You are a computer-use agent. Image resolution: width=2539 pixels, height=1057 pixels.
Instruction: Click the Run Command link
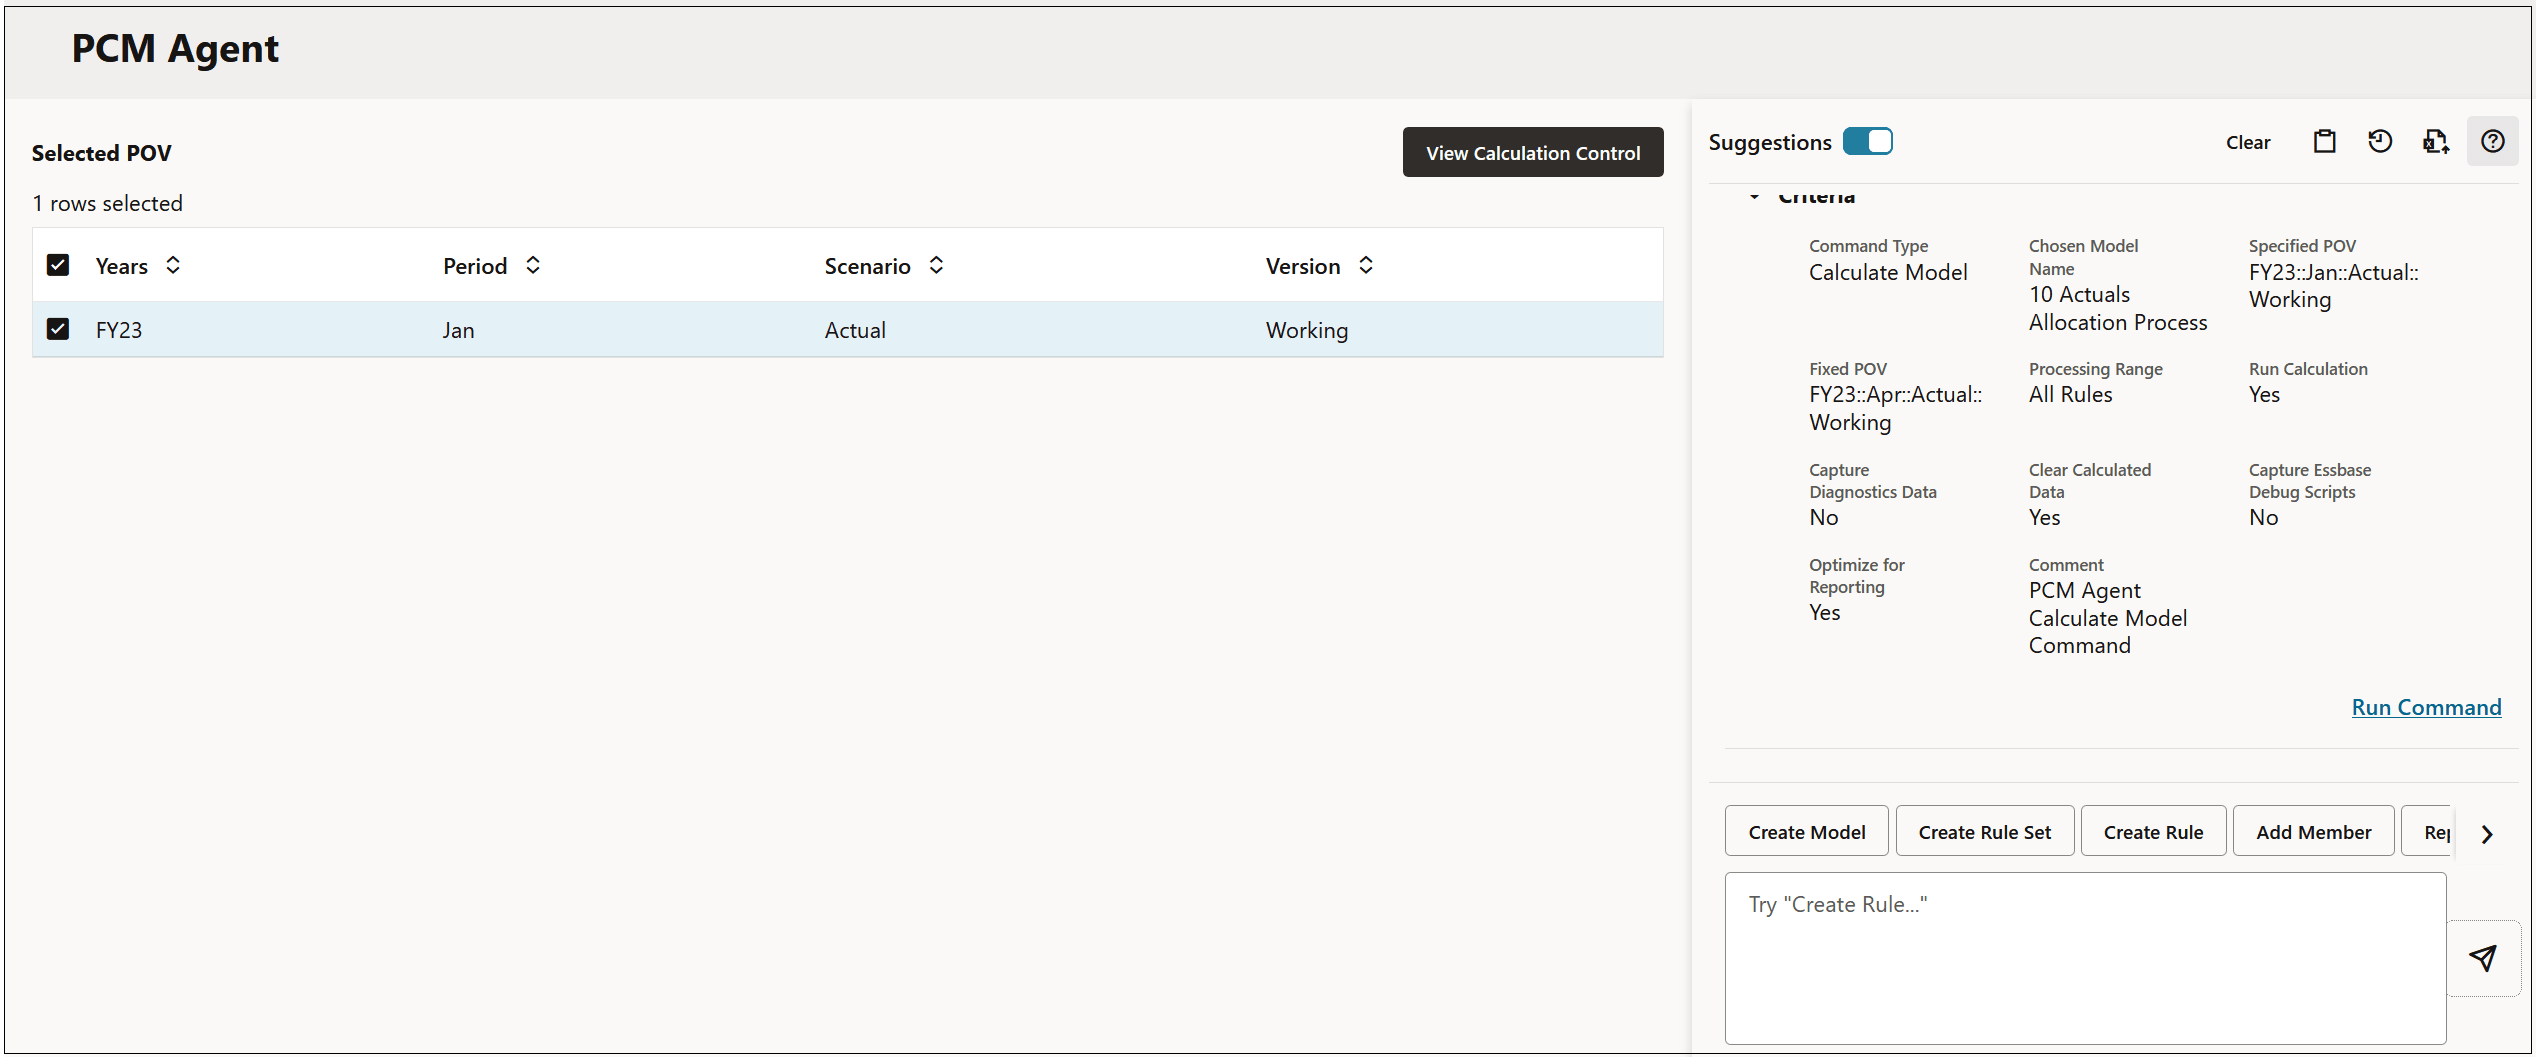pos(2426,708)
